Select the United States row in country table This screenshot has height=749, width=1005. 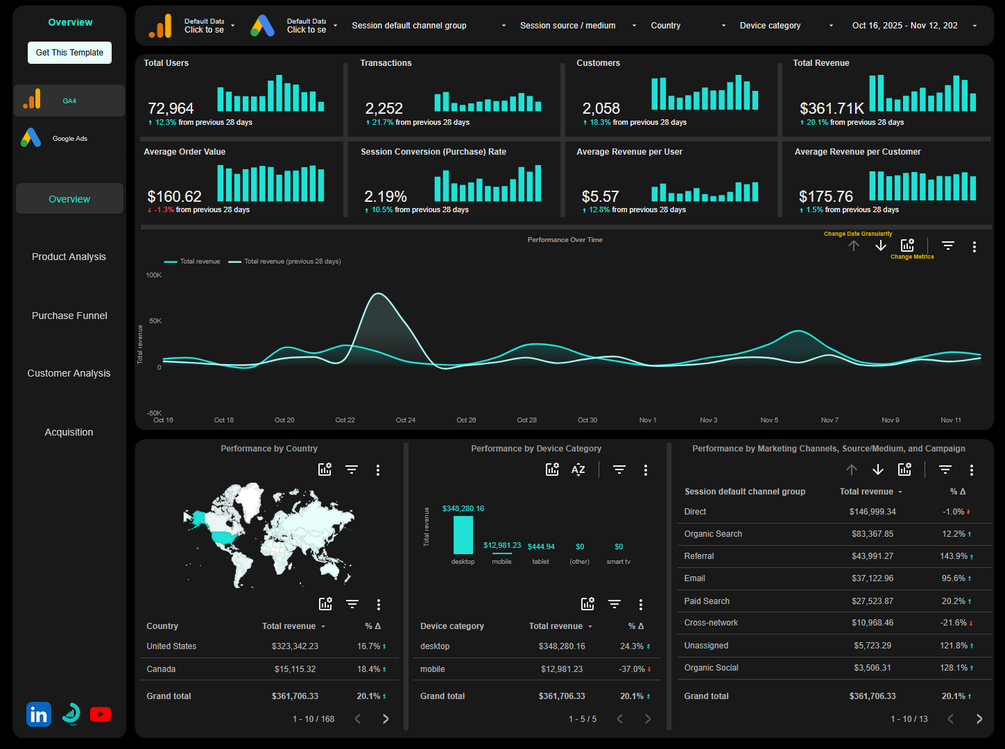[x=269, y=646]
